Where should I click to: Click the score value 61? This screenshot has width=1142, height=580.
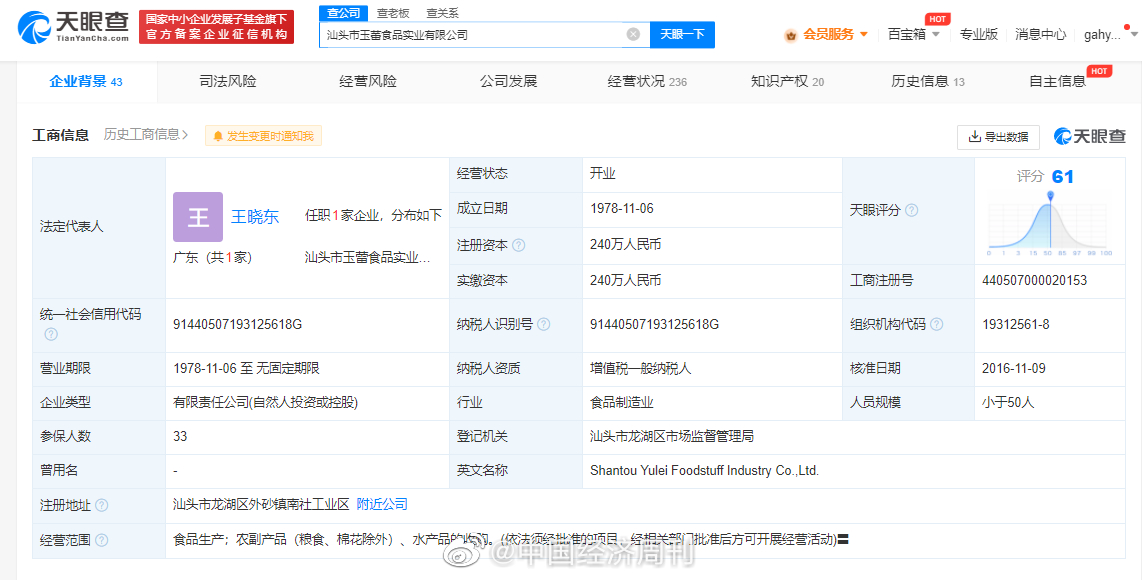point(1063,177)
